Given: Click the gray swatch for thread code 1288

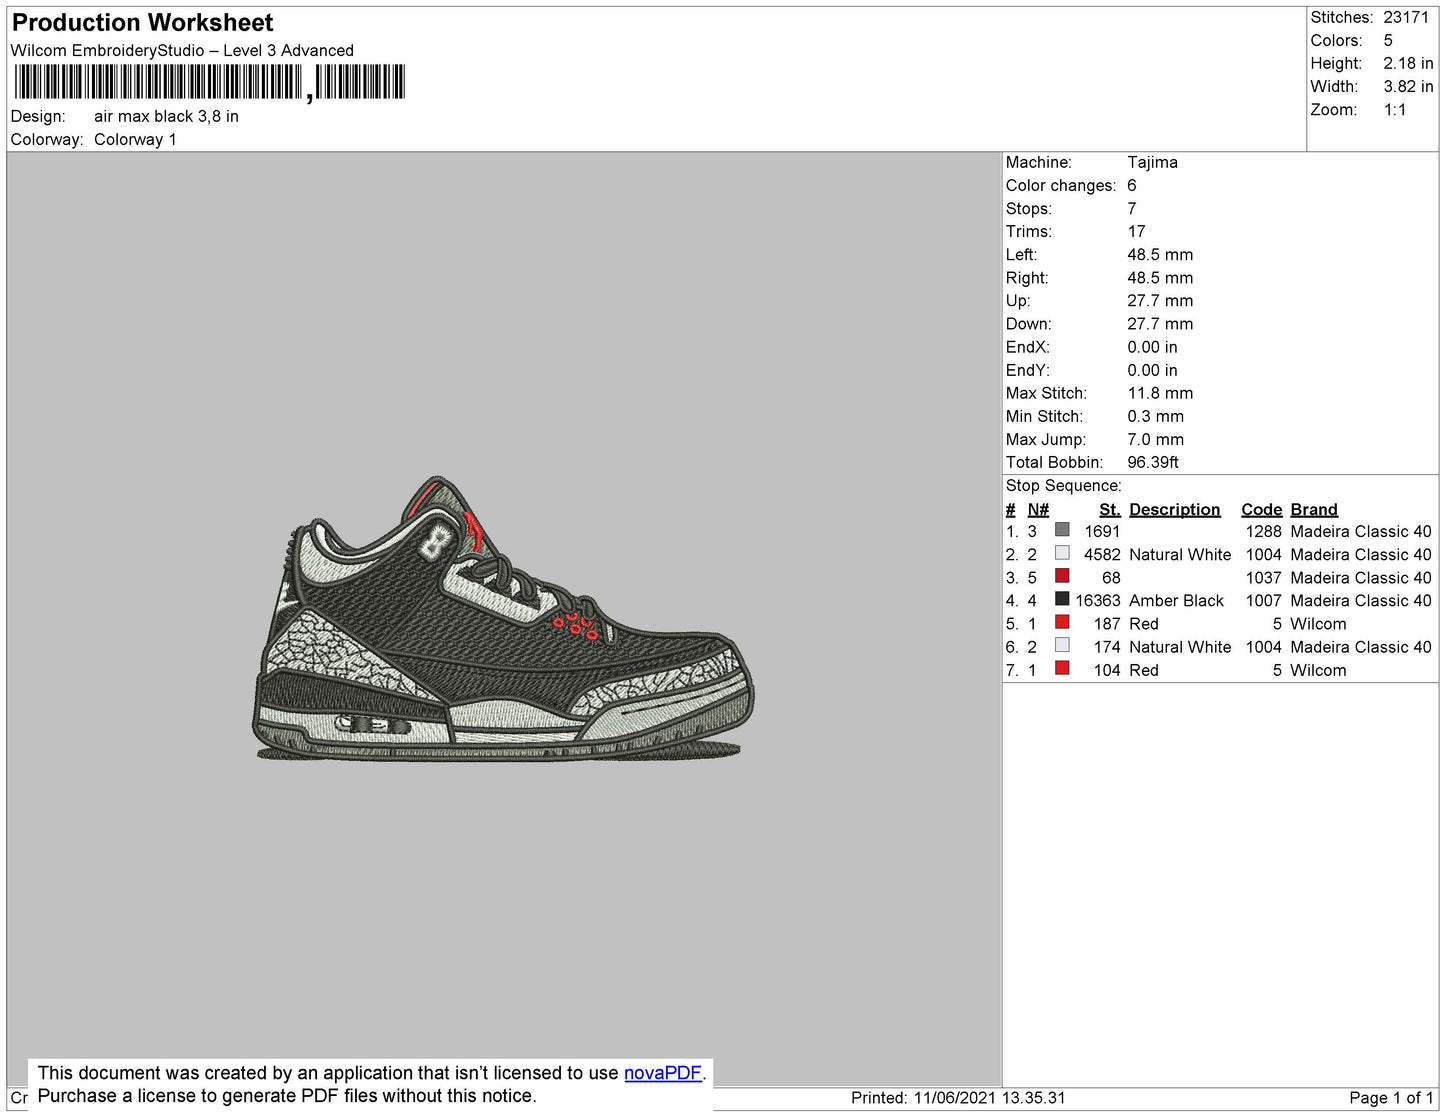Looking at the screenshot, I should point(1062,530).
